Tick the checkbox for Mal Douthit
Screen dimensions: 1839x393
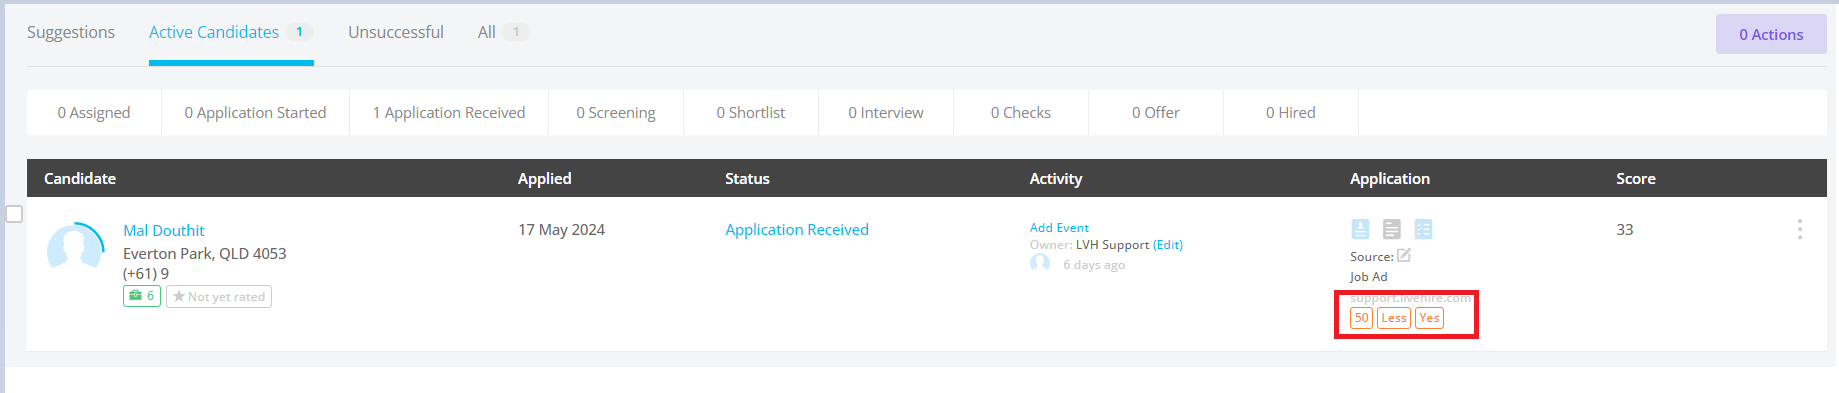coord(14,214)
